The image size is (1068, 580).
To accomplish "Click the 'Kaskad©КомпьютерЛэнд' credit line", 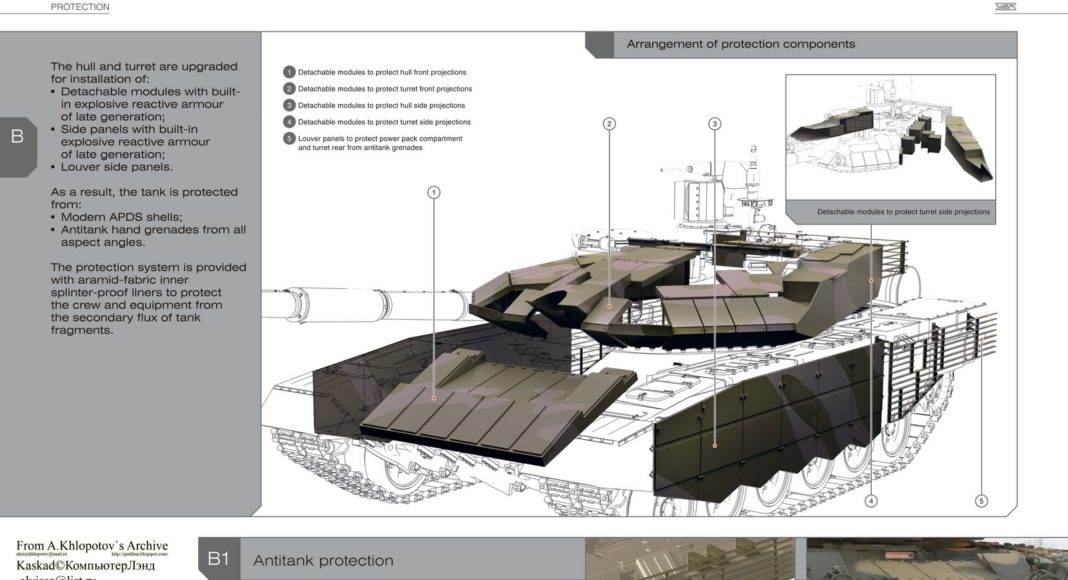I will click(86, 566).
